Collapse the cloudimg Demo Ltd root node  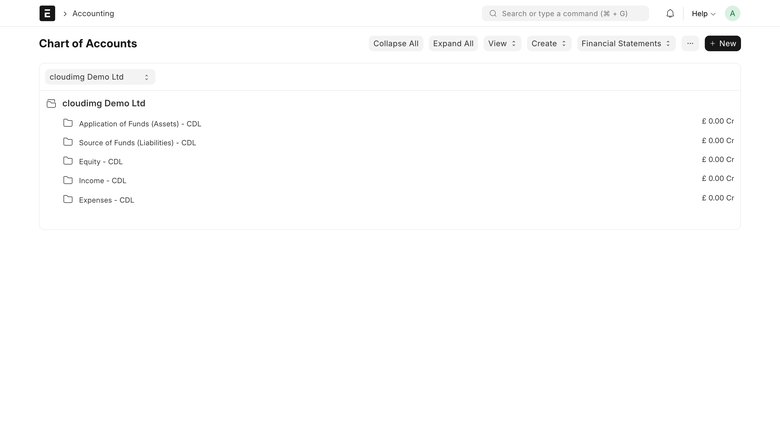pos(103,103)
